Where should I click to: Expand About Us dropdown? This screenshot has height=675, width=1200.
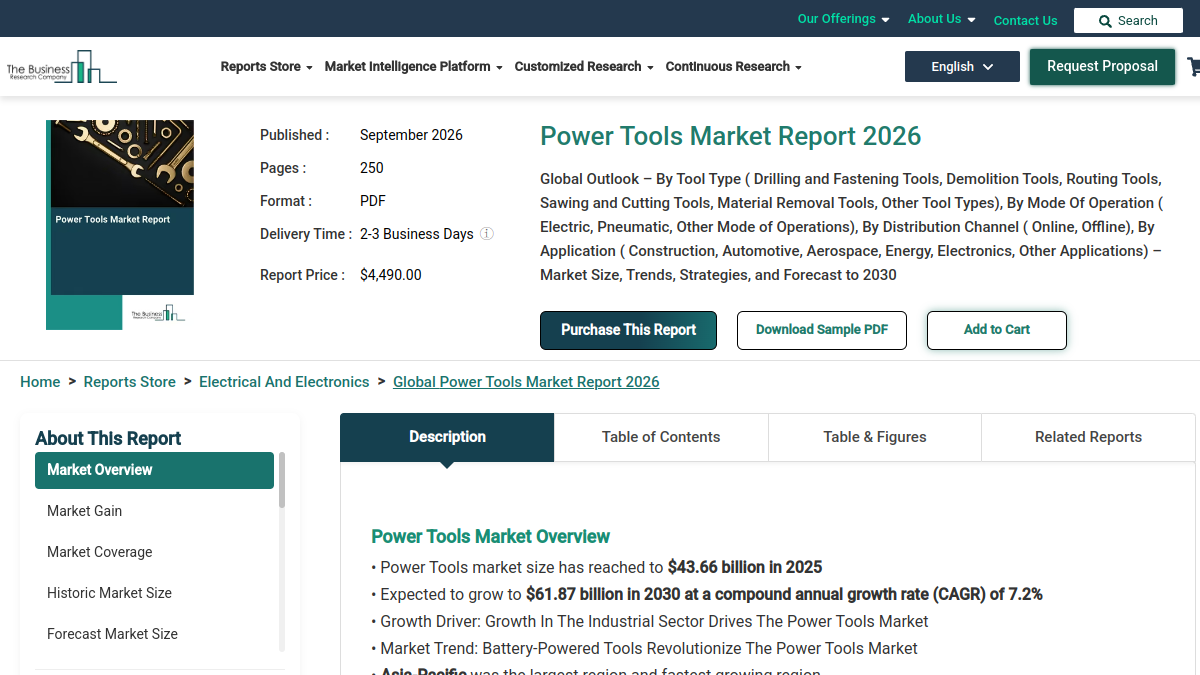tap(941, 19)
